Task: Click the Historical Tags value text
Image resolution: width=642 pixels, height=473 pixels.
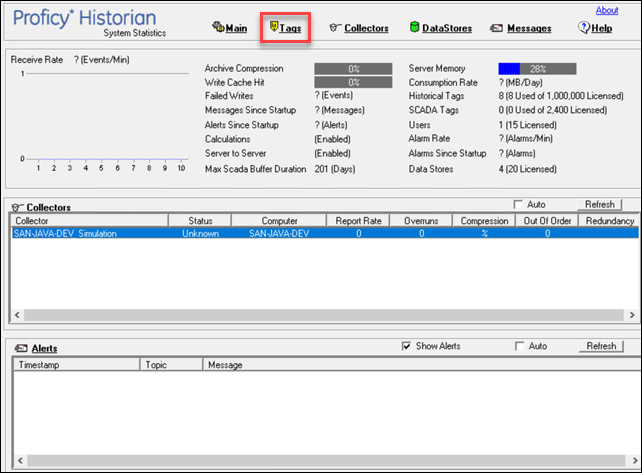Action: (561, 96)
